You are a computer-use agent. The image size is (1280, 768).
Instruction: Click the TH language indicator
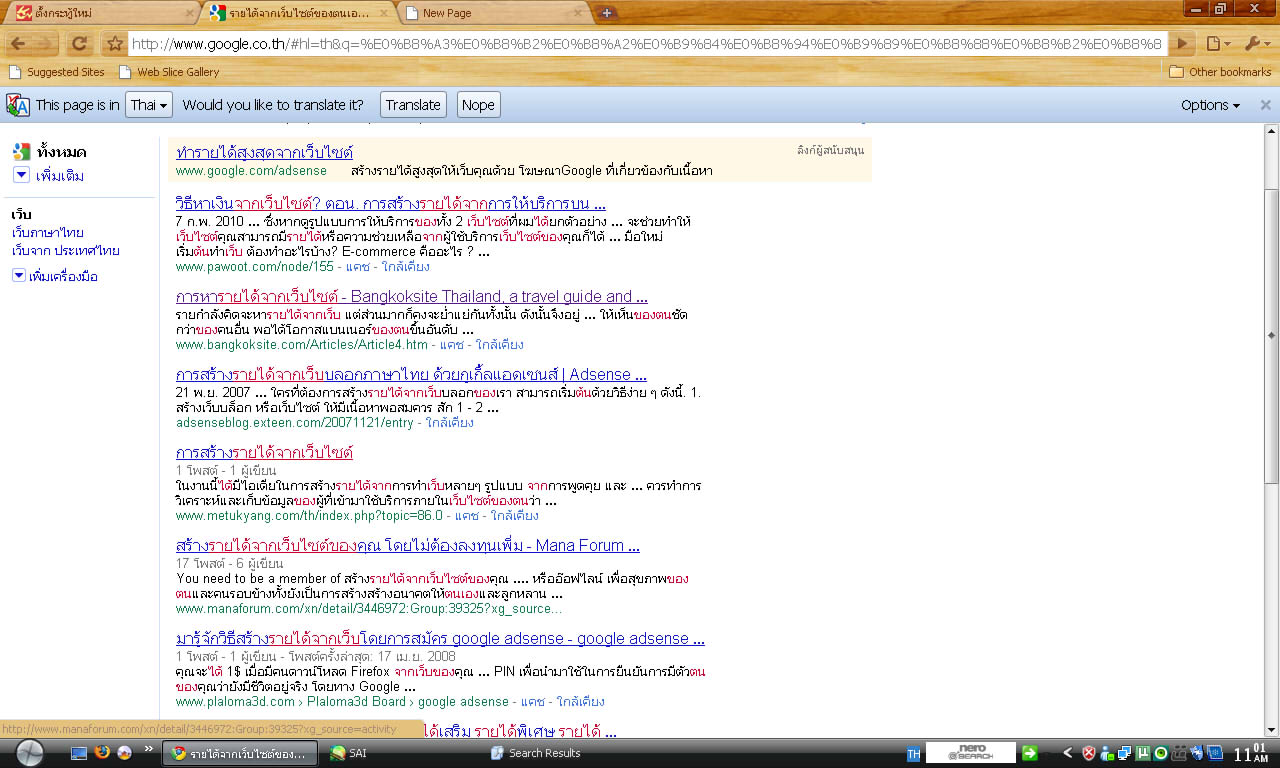click(913, 754)
